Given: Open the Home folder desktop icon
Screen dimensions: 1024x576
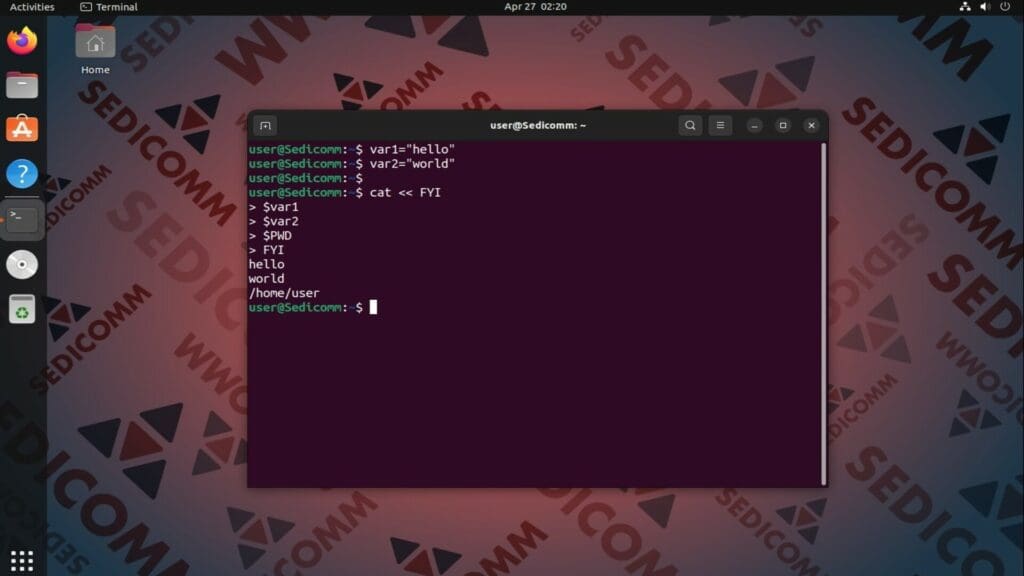Looking at the screenshot, I should click(x=95, y=49).
